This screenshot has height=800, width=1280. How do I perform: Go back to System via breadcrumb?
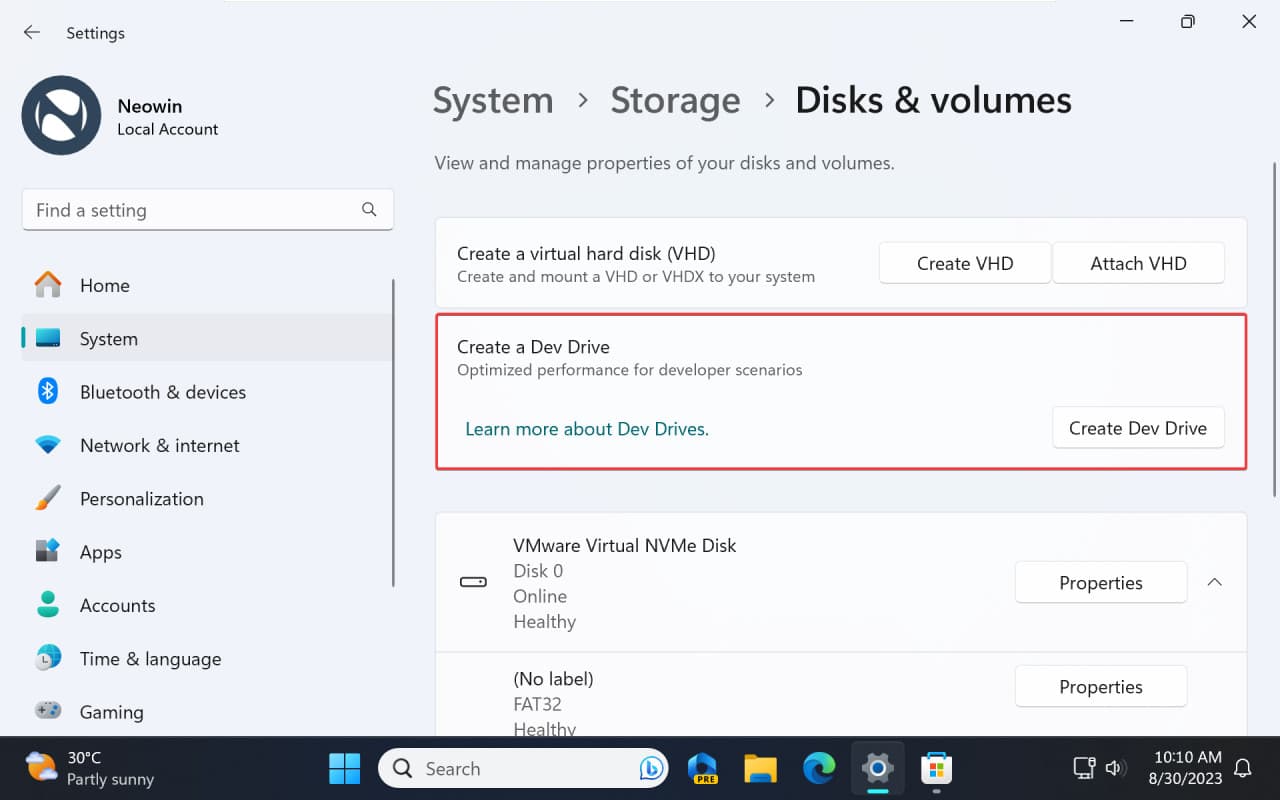tap(493, 100)
